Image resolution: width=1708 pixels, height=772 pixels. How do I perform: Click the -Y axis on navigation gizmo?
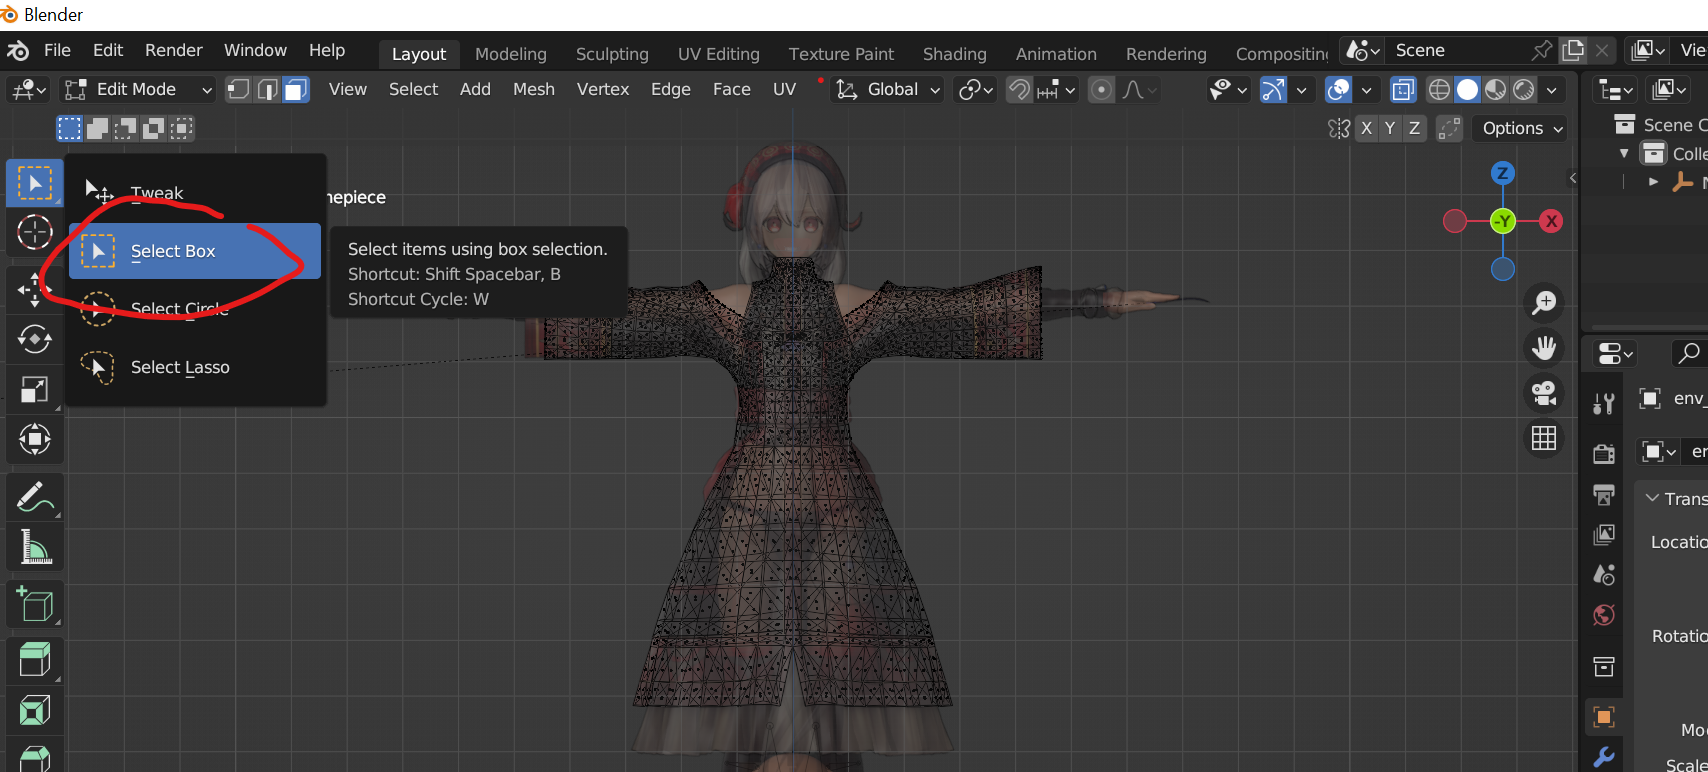pyautogui.click(x=1502, y=221)
